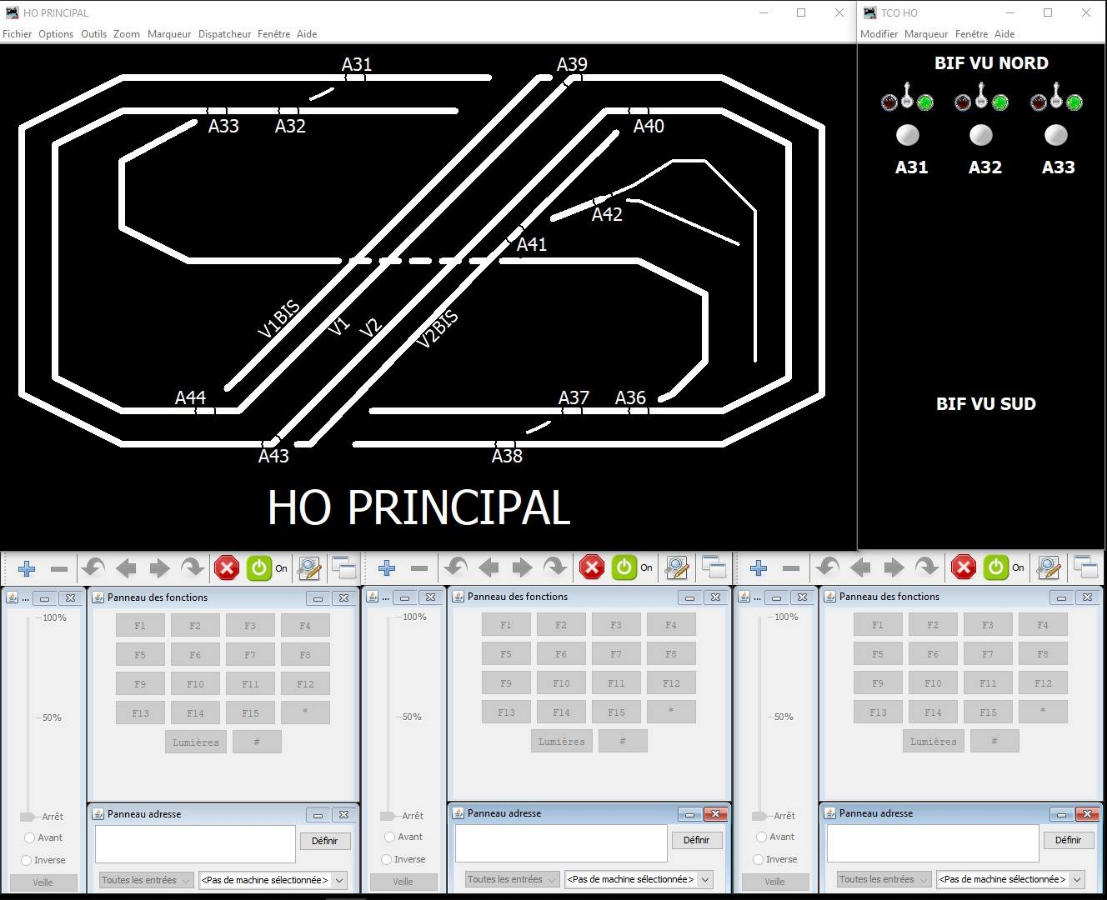
Task: Click the cascading windows icon in the middle throttle toolbar
Action: coord(714,567)
